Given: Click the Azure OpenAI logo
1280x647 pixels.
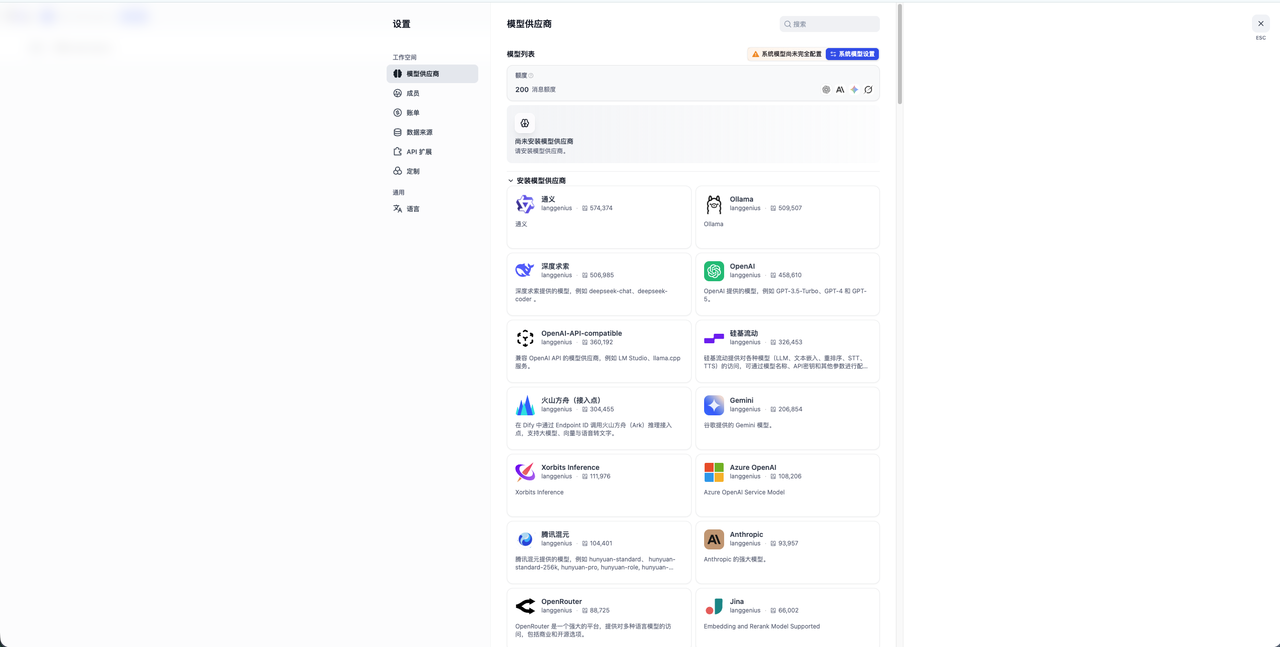Looking at the screenshot, I should click(714, 472).
